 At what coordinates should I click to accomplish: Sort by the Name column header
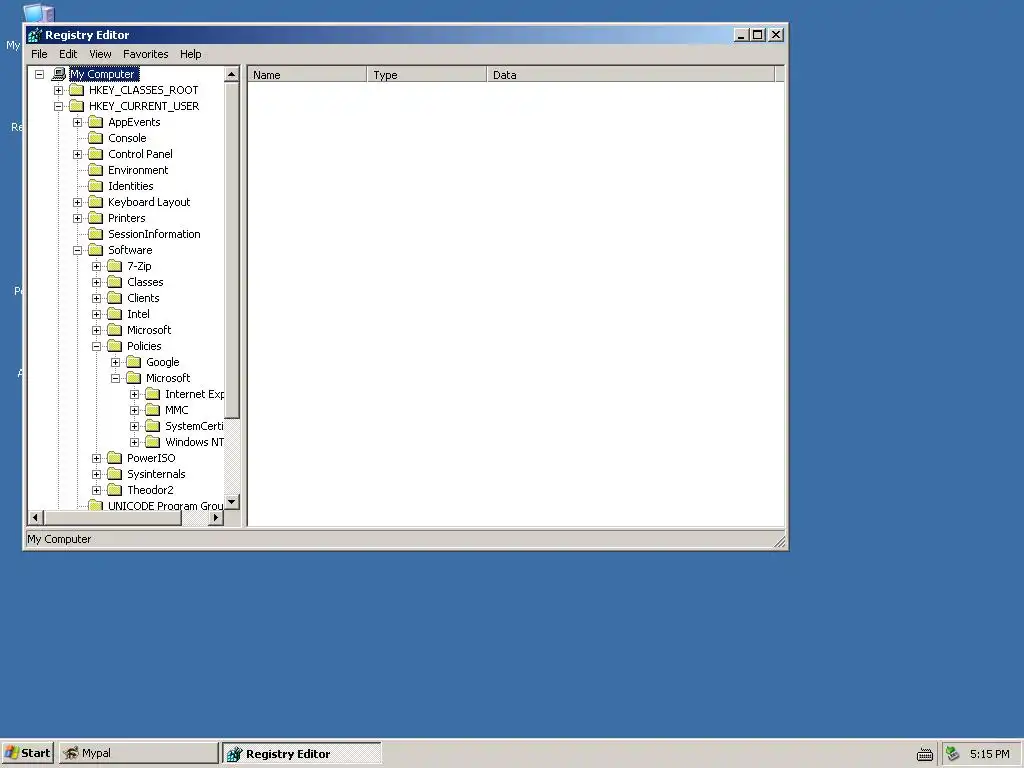click(307, 74)
